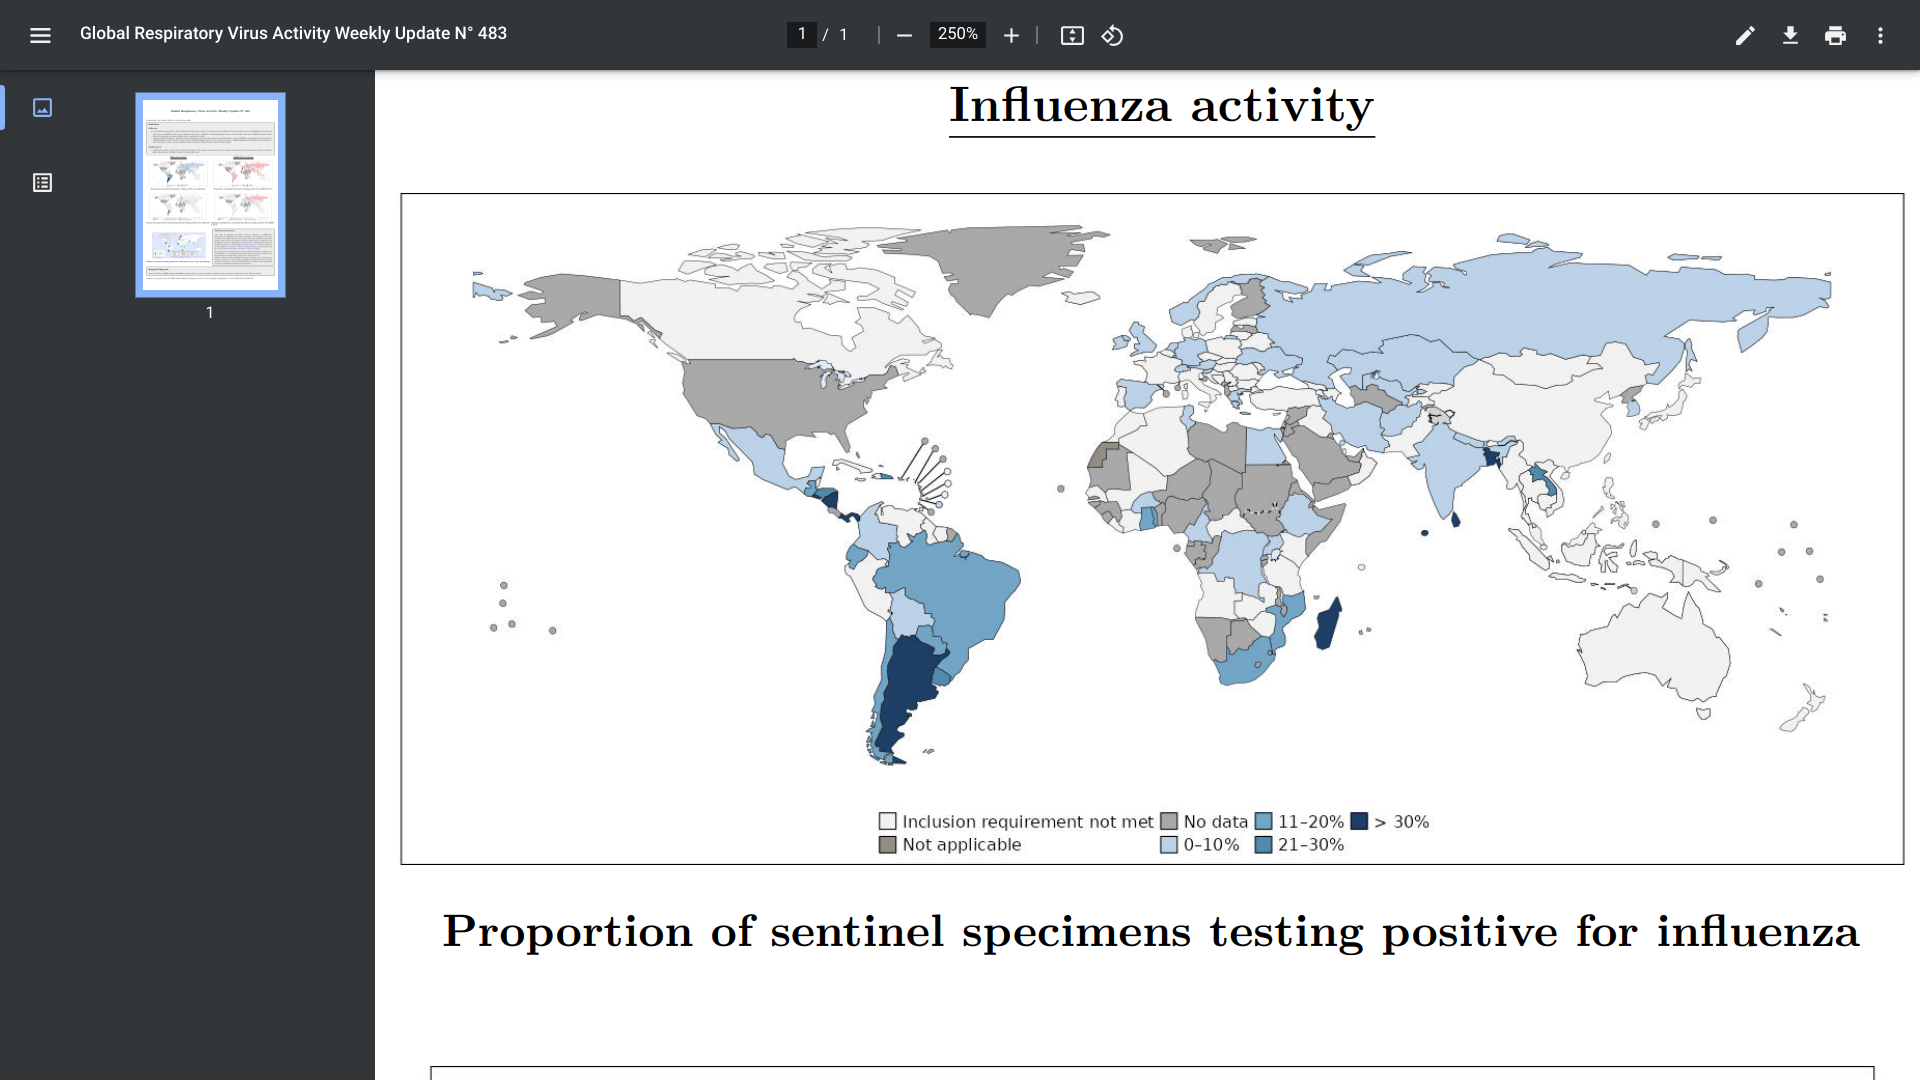Viewport: 1920px width, 1080px height.
Task: Click the 'Influenza activity' heading
Action: point(1161,106)
